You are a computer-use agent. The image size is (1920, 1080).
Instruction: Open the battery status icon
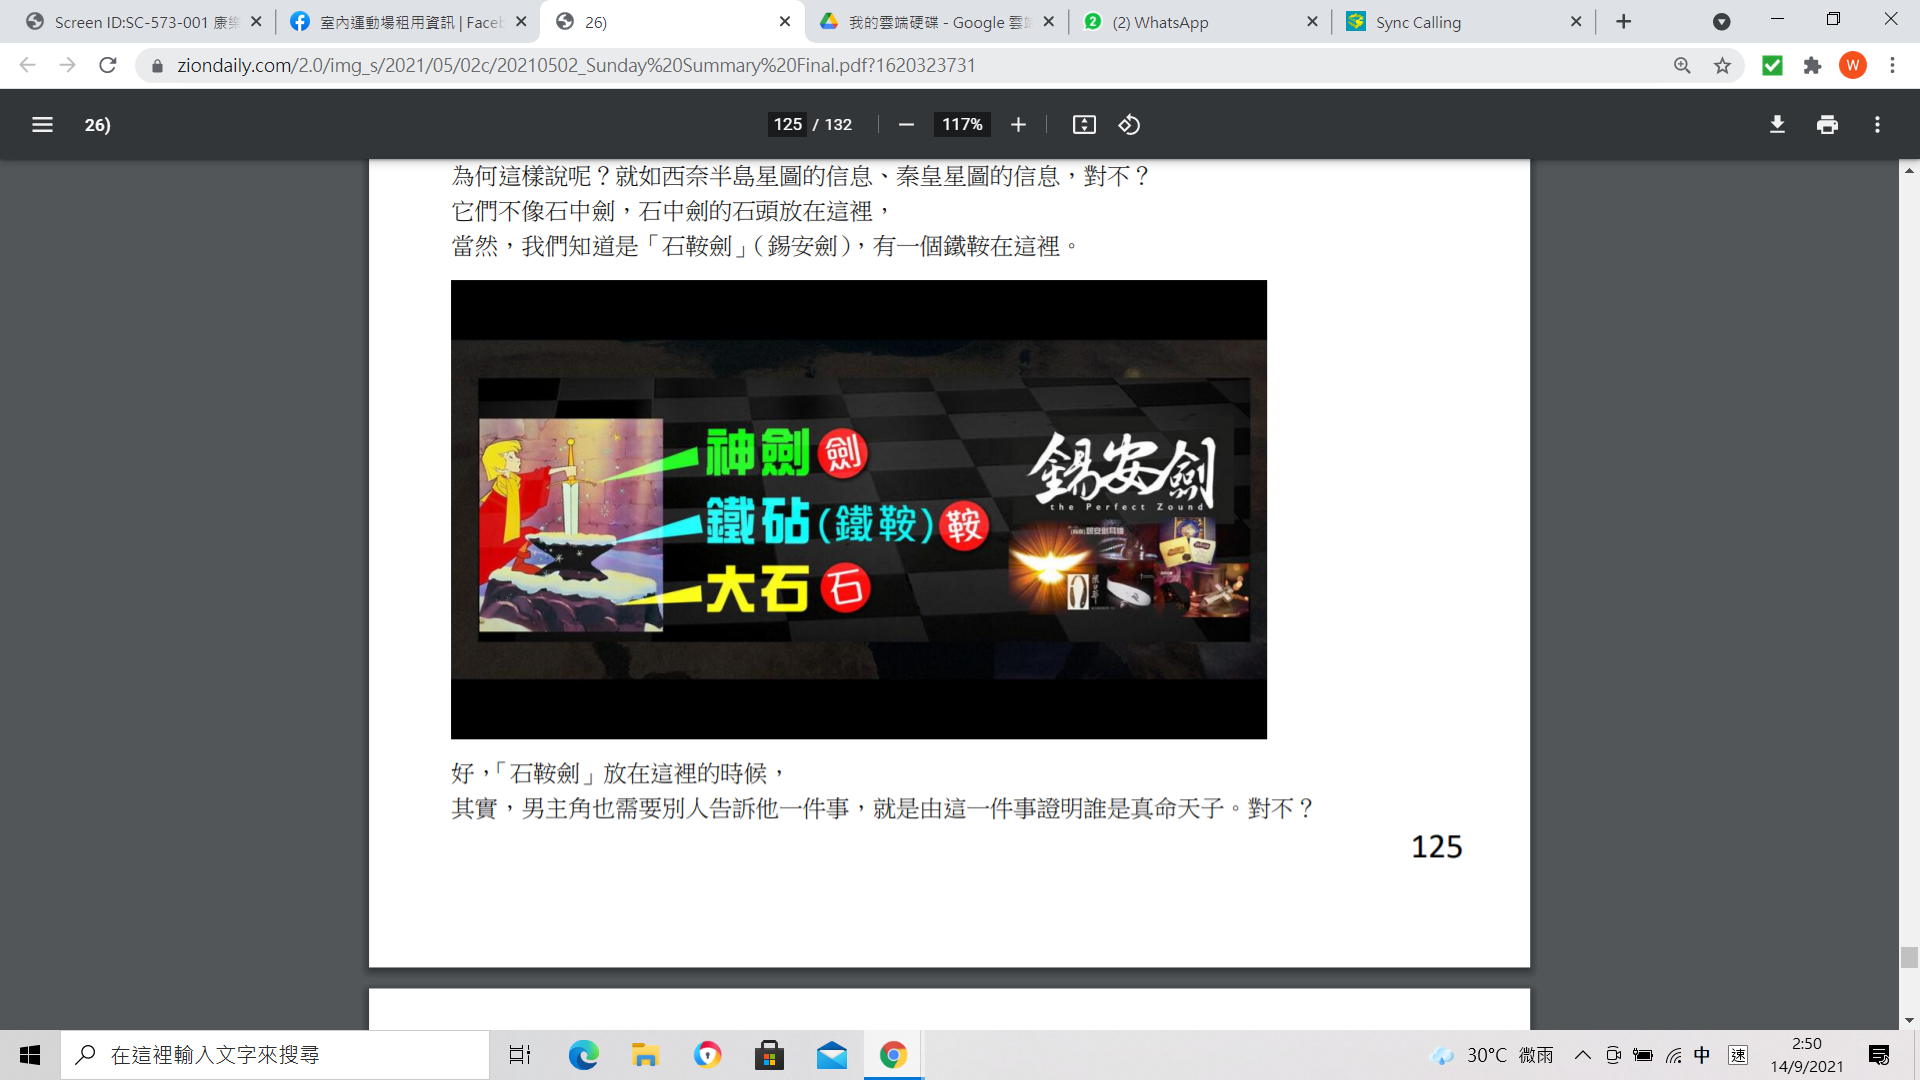point(1643,1055)
